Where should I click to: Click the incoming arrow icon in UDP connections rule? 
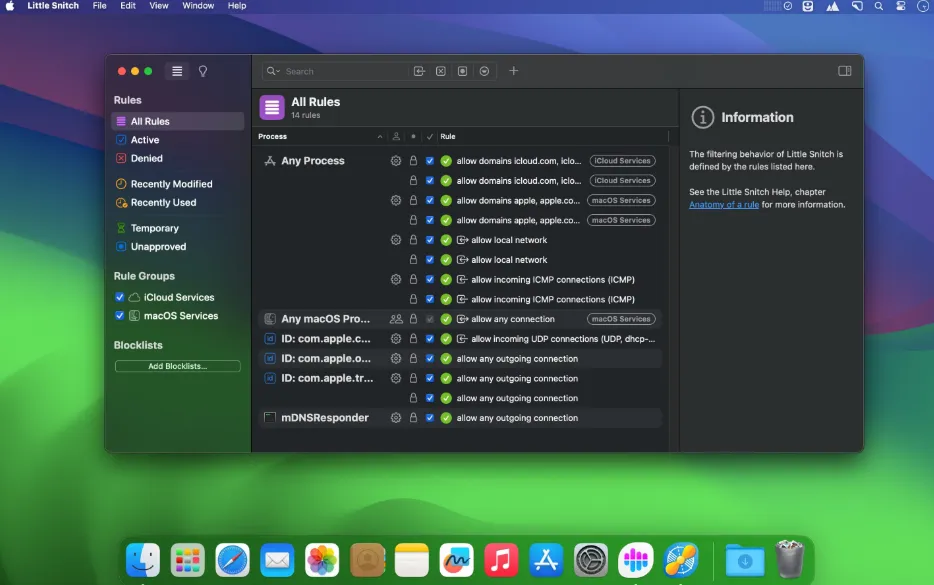click(x=462, y=338)
